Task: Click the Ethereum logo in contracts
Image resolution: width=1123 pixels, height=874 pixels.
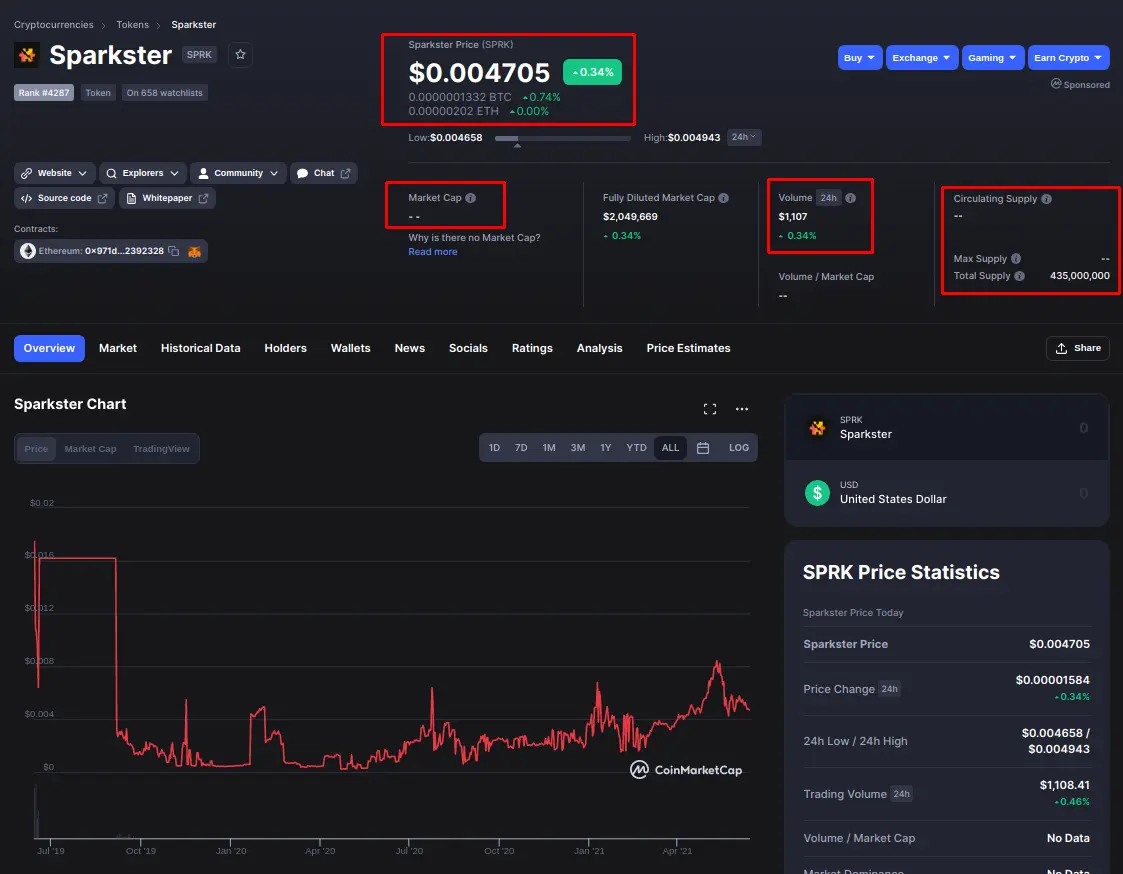Action: pos(28,251)
